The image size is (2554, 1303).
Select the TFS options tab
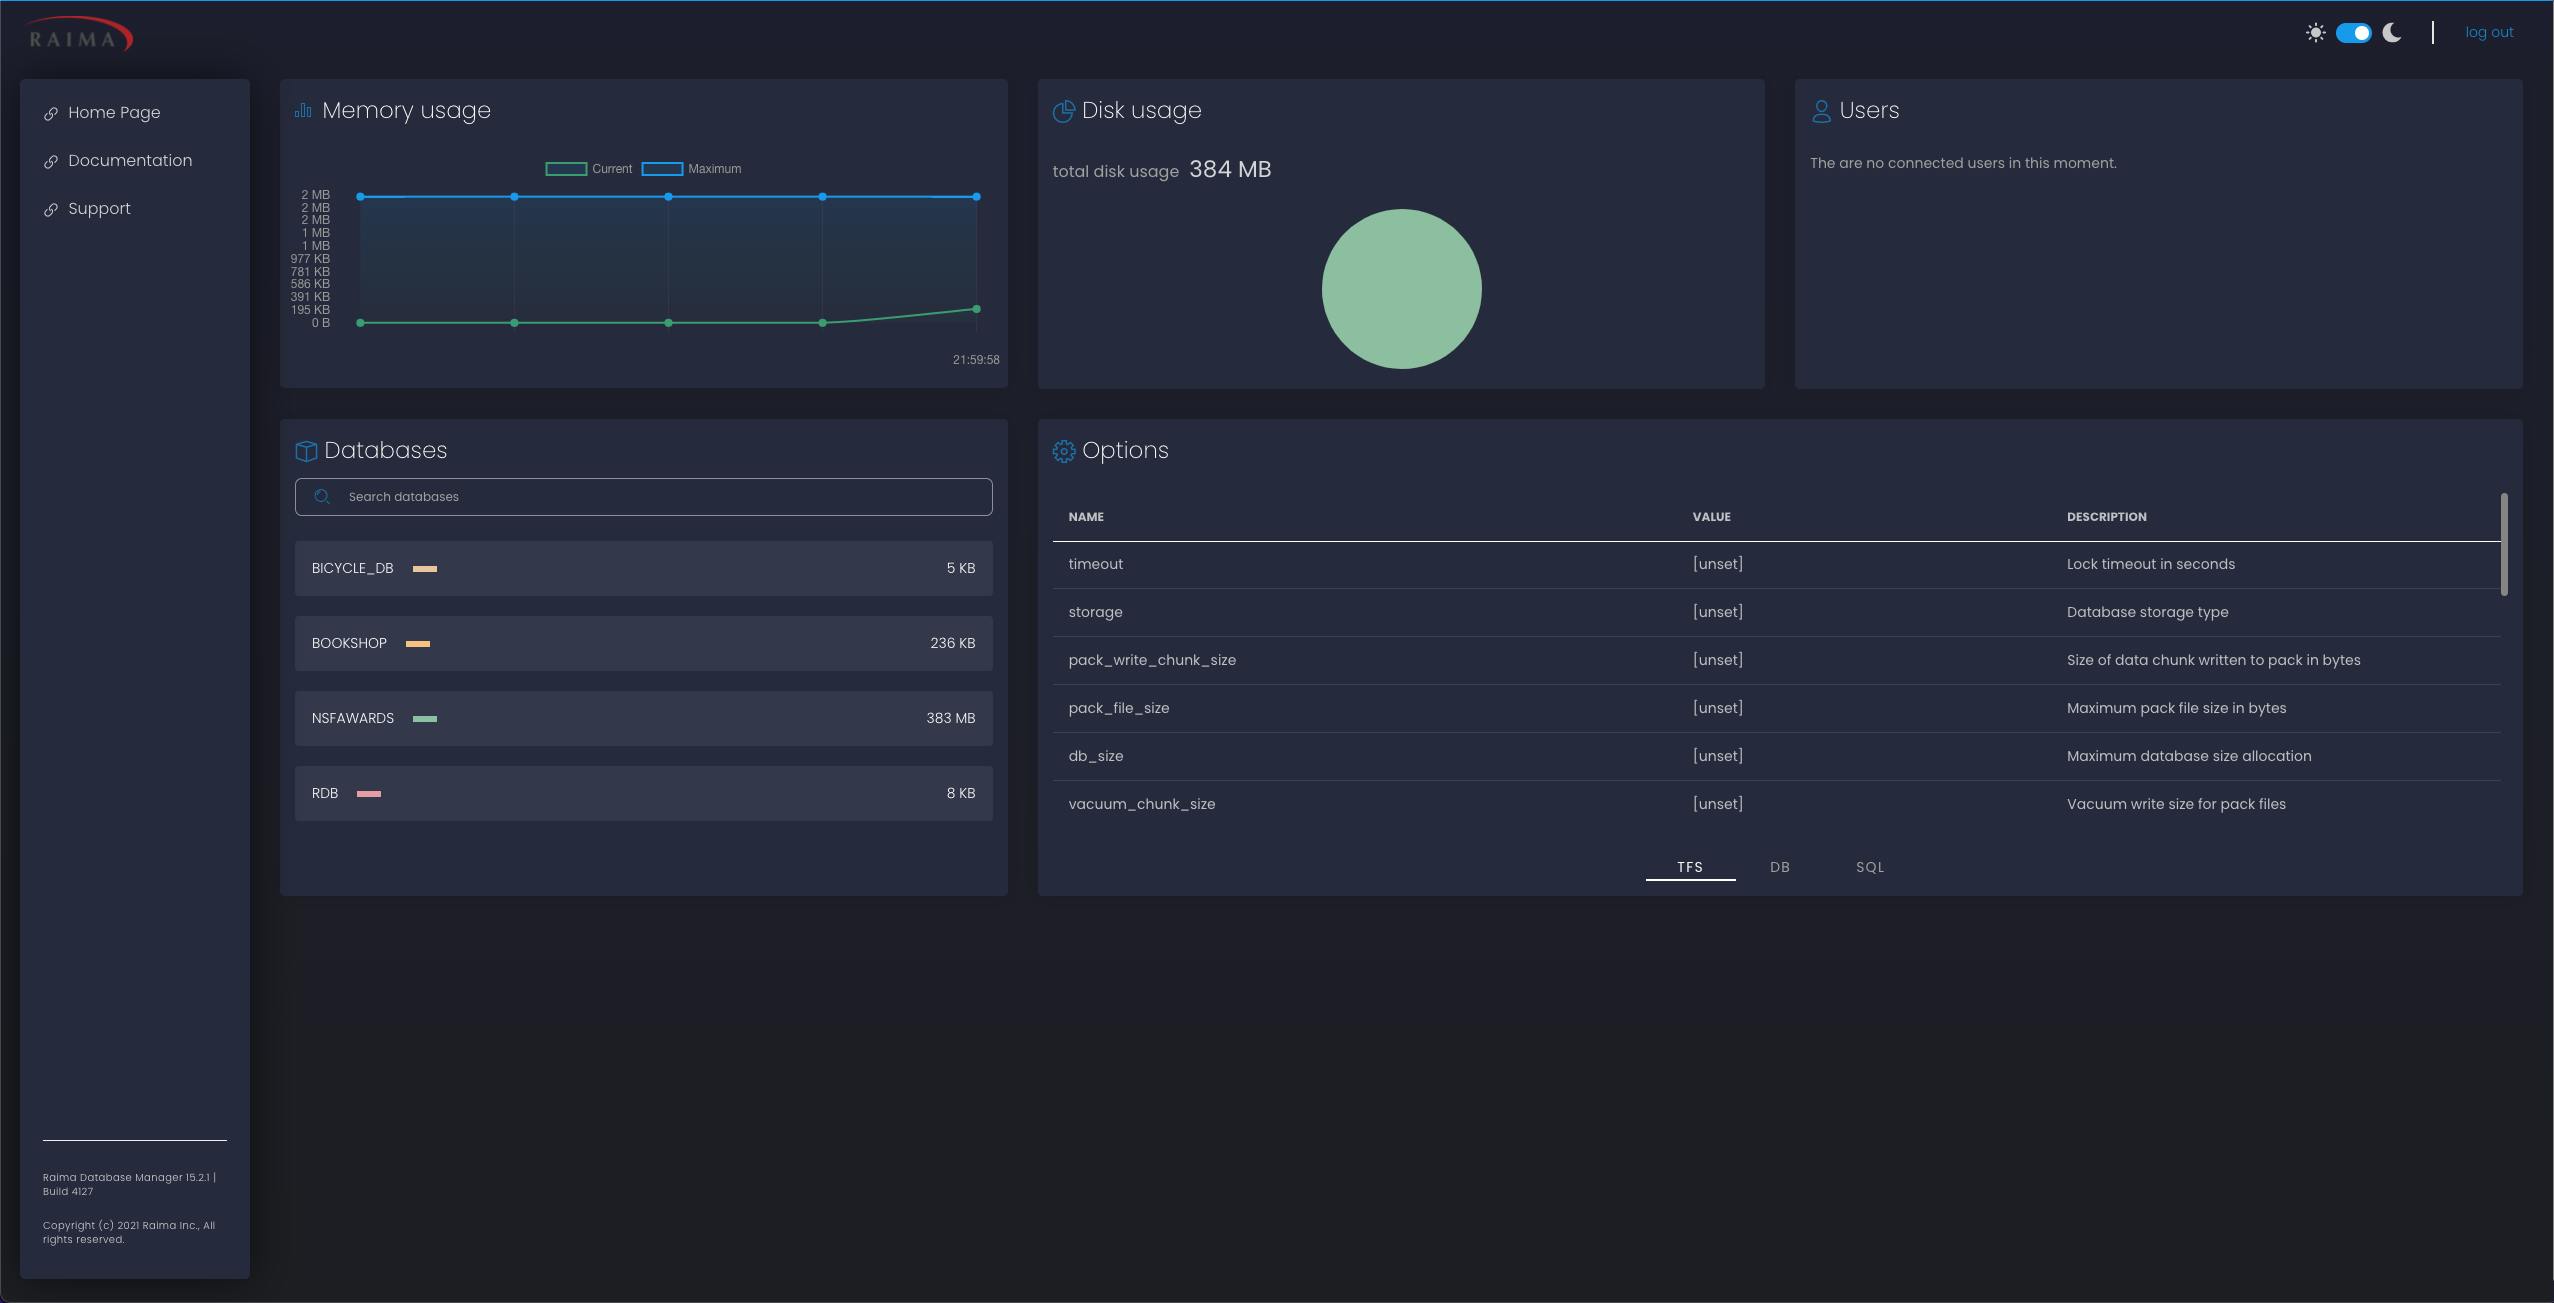pyautogui.click(x=1690, y=867)
